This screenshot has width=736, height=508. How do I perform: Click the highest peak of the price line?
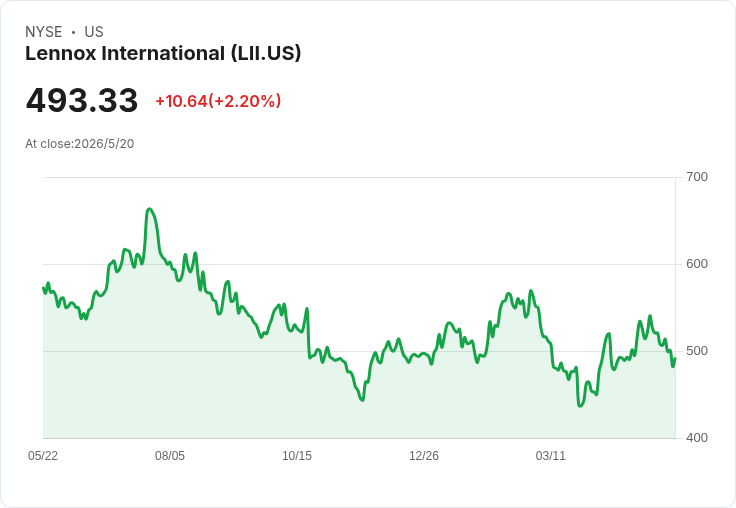tap(149, 208)
